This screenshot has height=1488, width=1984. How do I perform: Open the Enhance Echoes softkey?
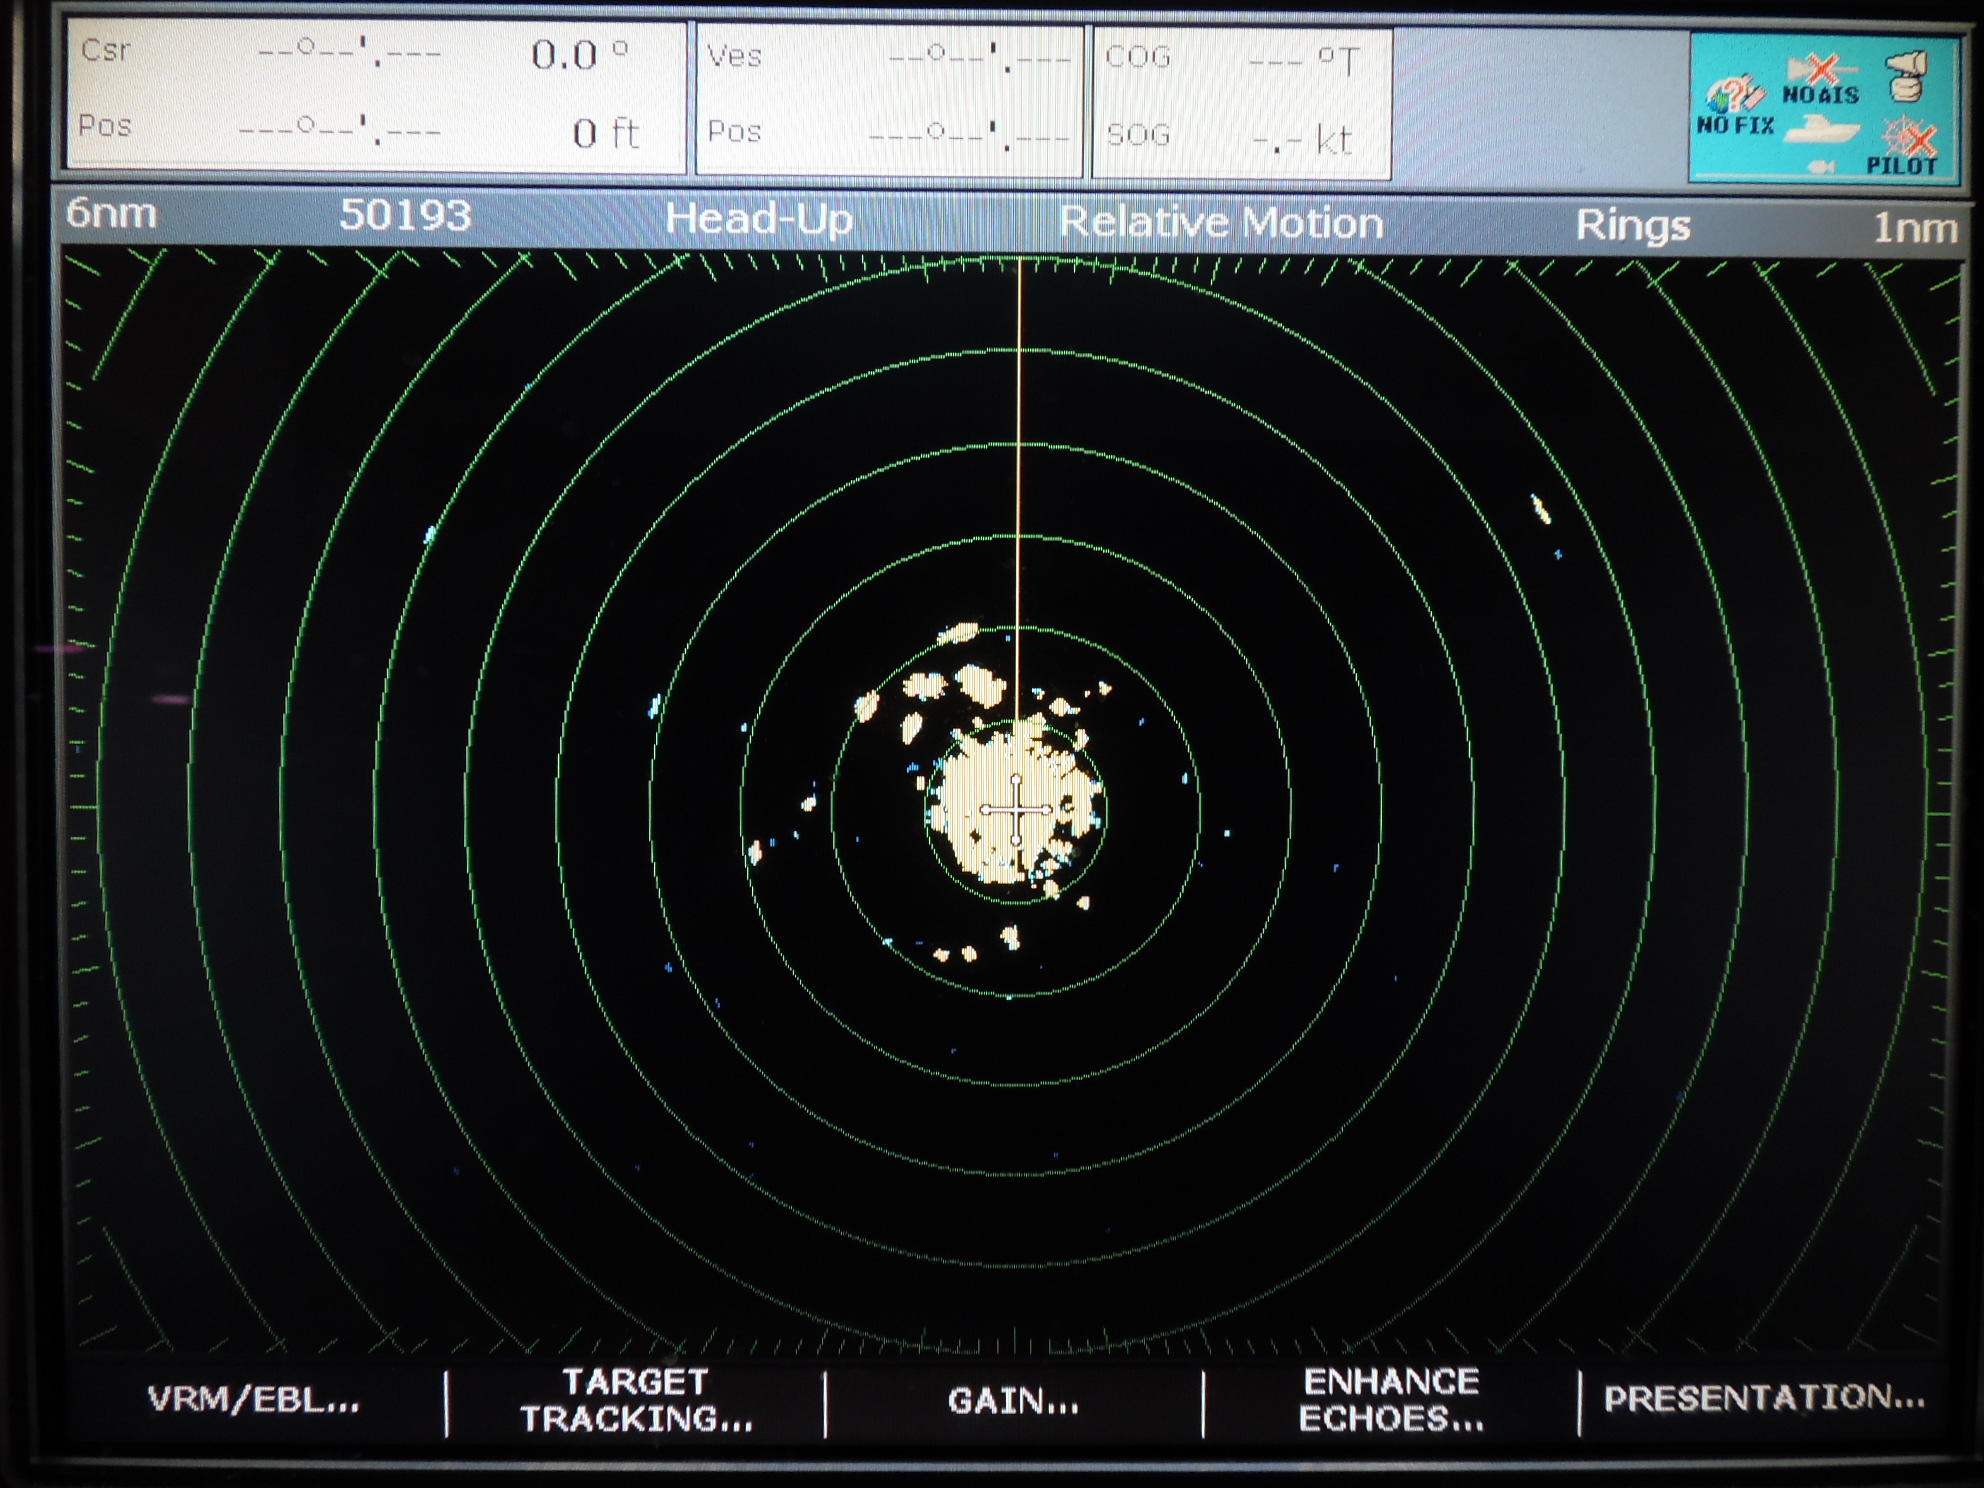1390,1400
